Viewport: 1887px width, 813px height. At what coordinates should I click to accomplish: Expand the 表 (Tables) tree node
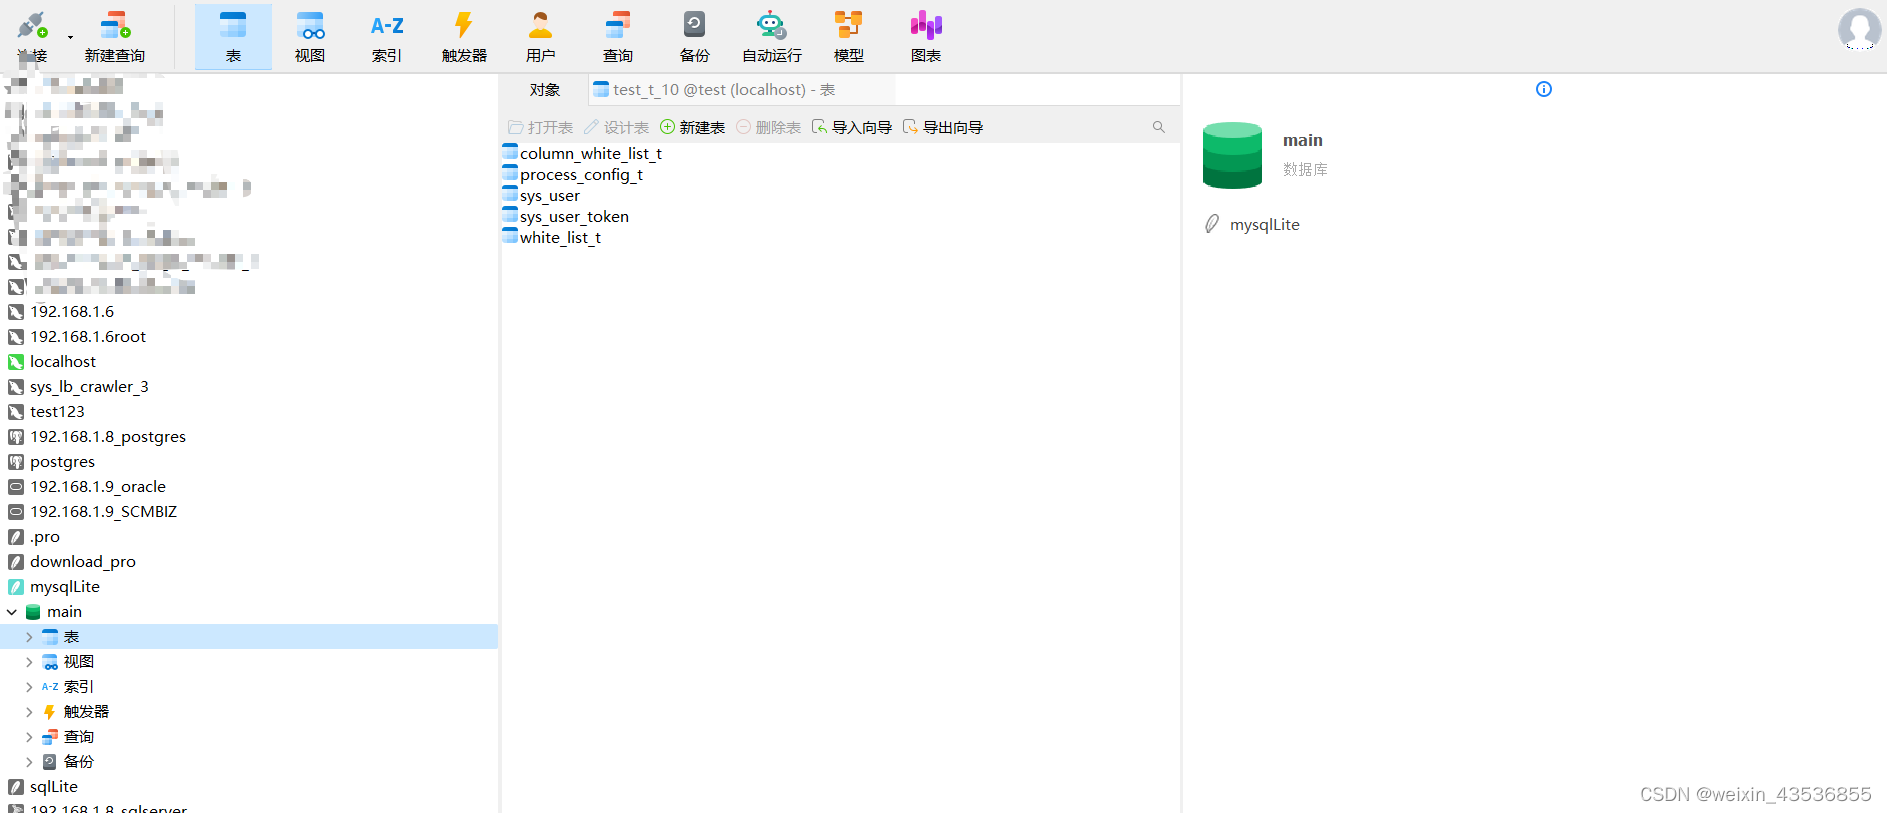tap(29, 637)
